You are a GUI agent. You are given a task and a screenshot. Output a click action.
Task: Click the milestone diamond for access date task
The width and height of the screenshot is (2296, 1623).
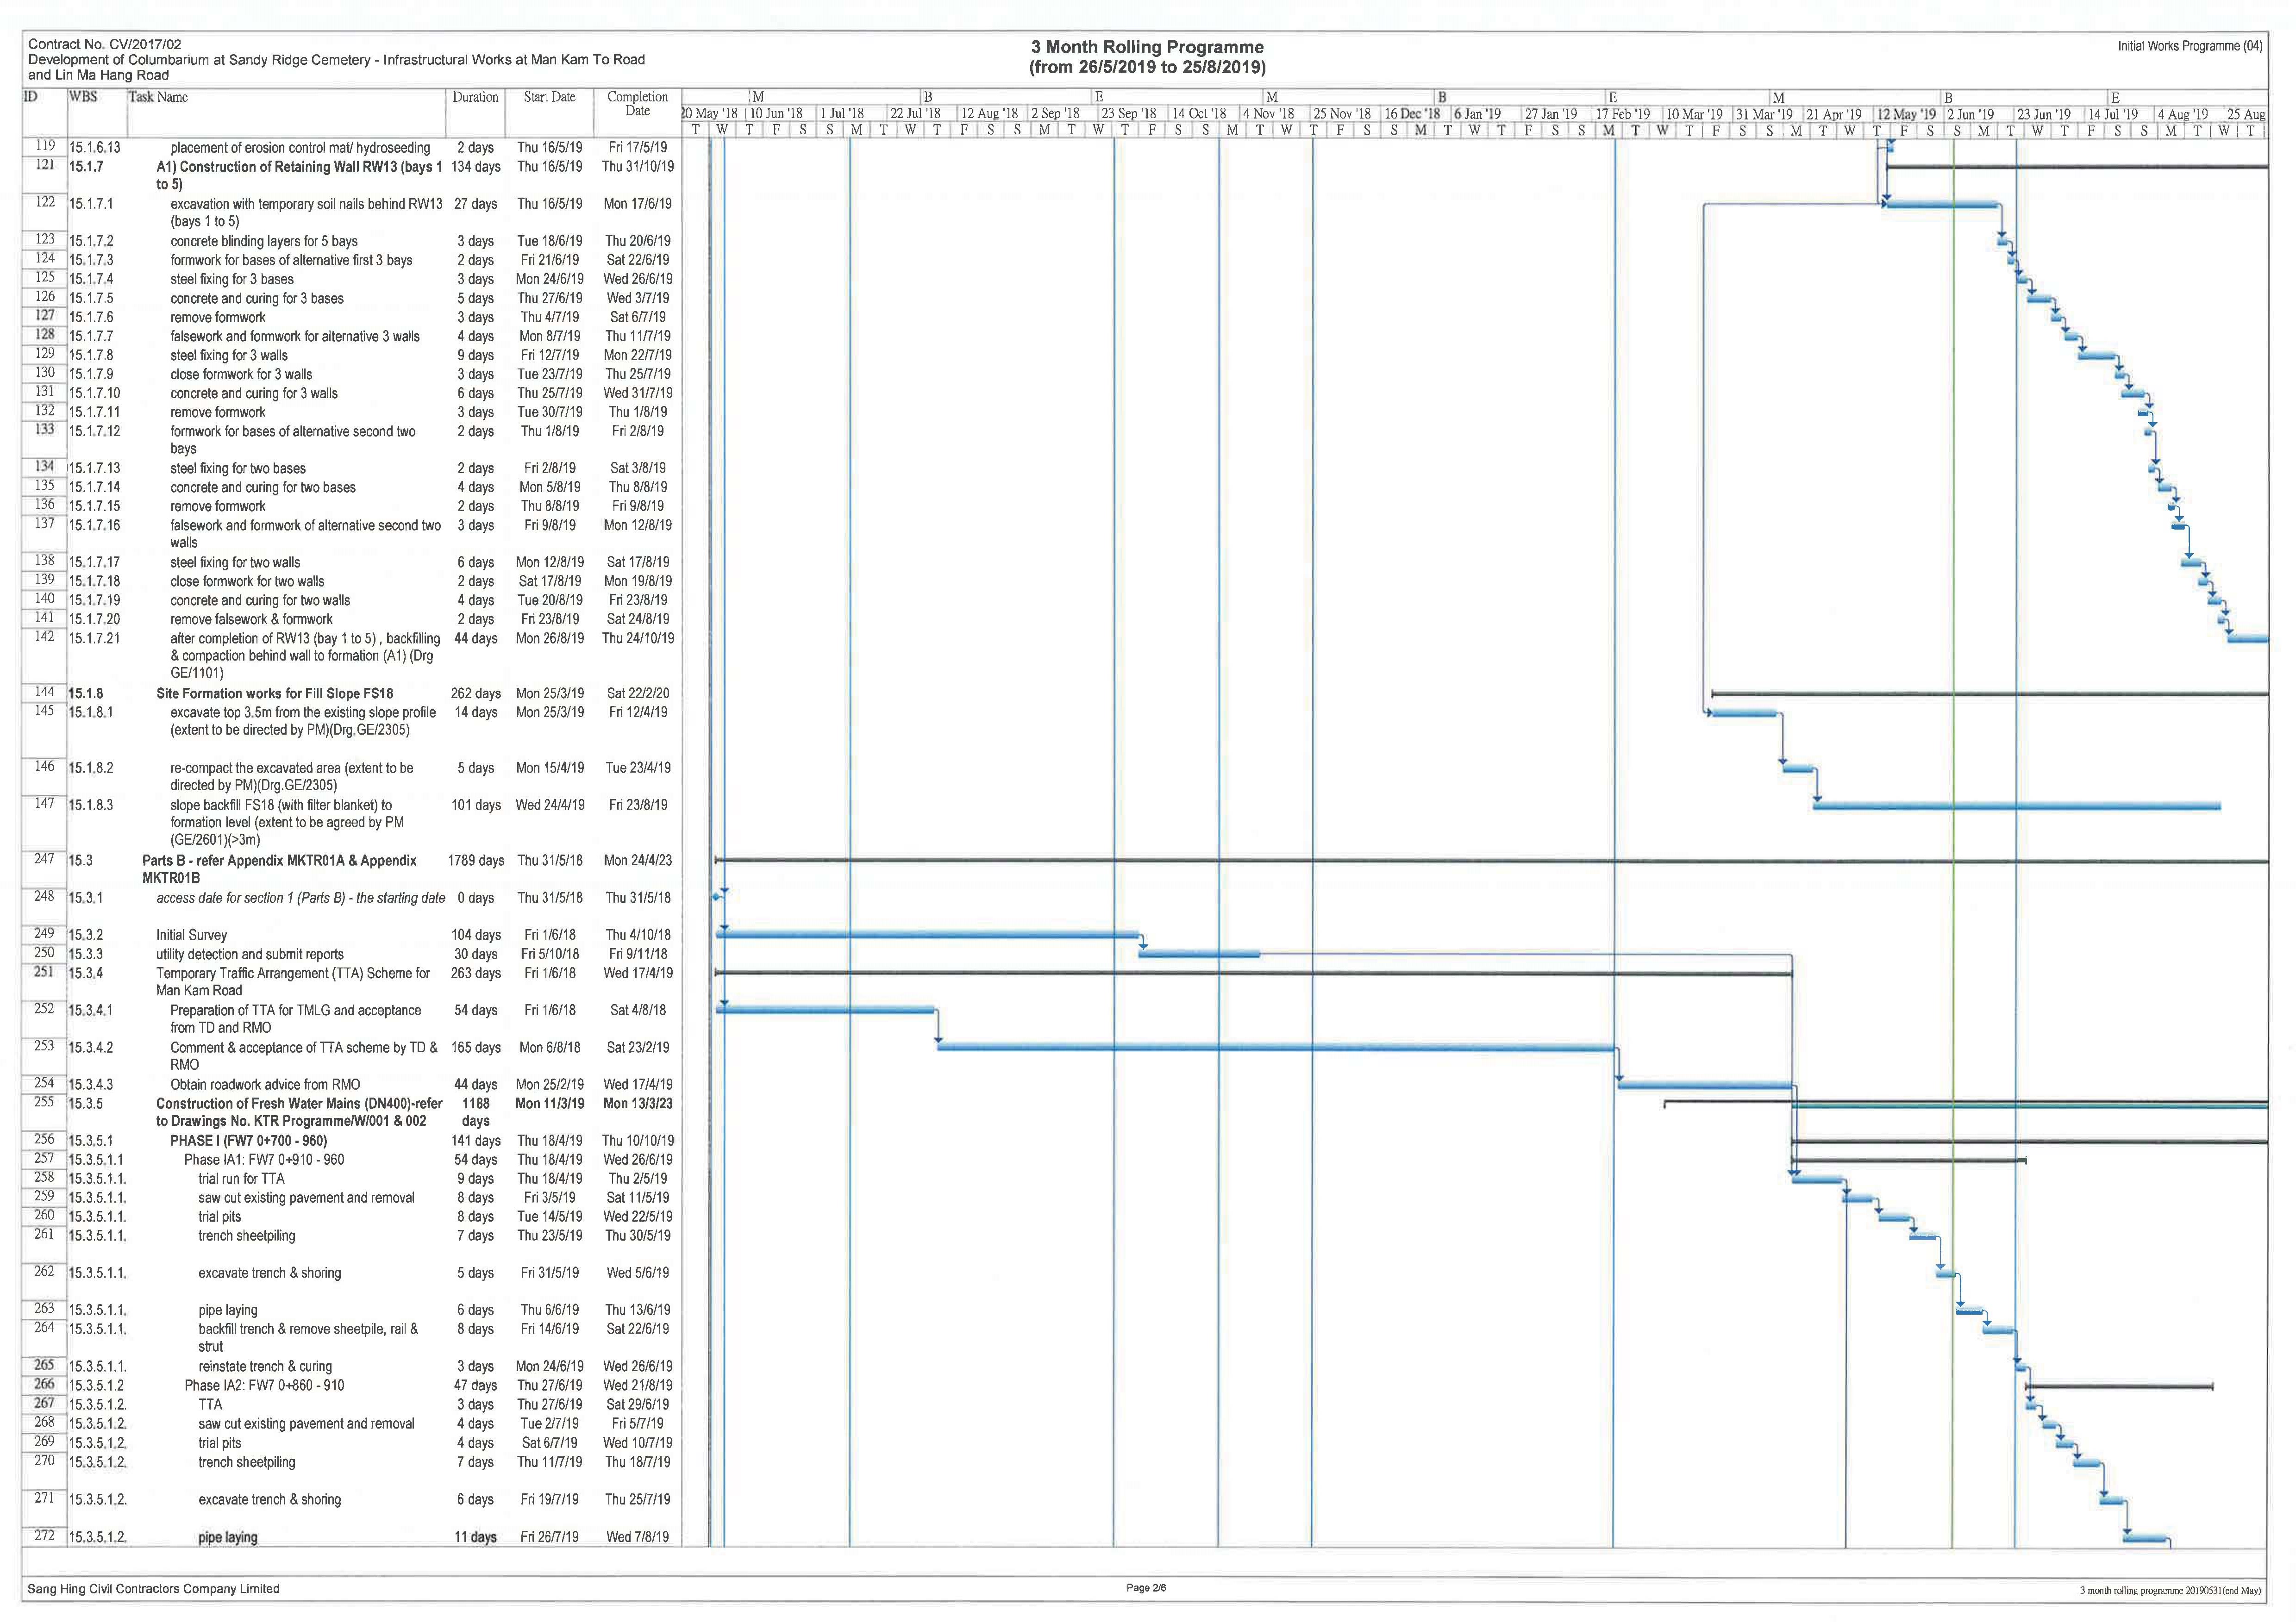[x=716, y=897]
